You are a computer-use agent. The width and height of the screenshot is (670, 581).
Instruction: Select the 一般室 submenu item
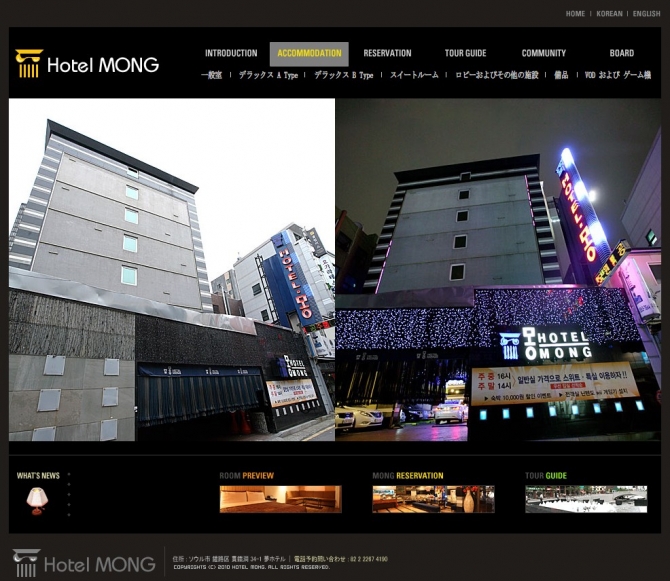pyautogui.click(x=212, y=75)
